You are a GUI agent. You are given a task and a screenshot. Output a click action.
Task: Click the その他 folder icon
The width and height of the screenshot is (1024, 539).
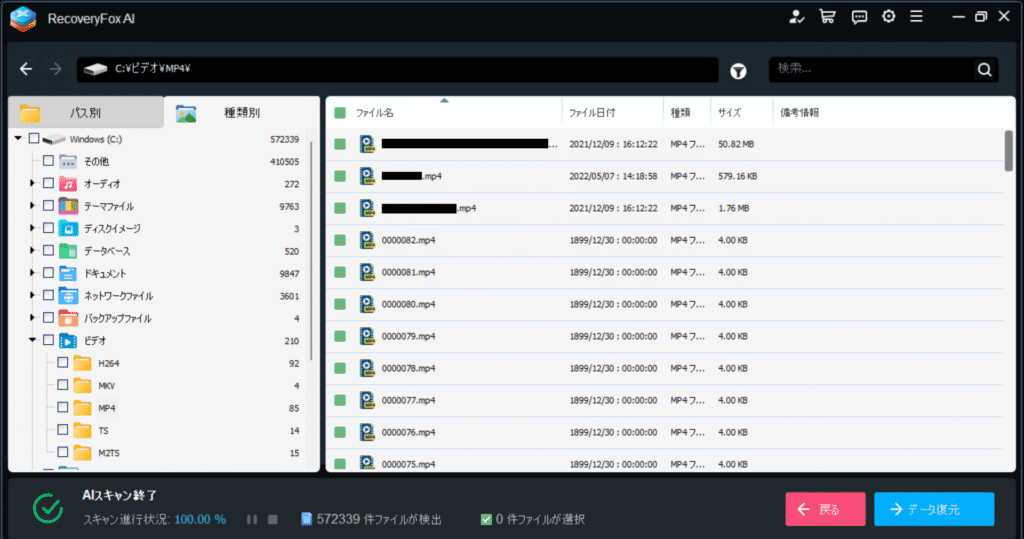(68, 161)
